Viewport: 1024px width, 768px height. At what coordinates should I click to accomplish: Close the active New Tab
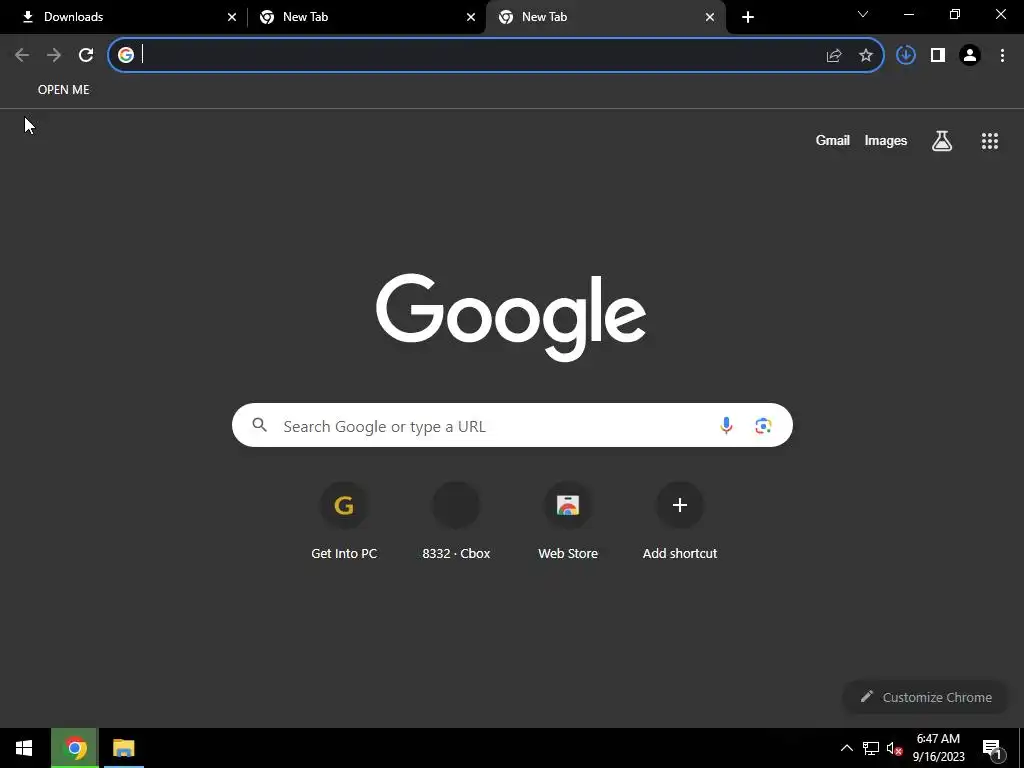tap(710, 17)
